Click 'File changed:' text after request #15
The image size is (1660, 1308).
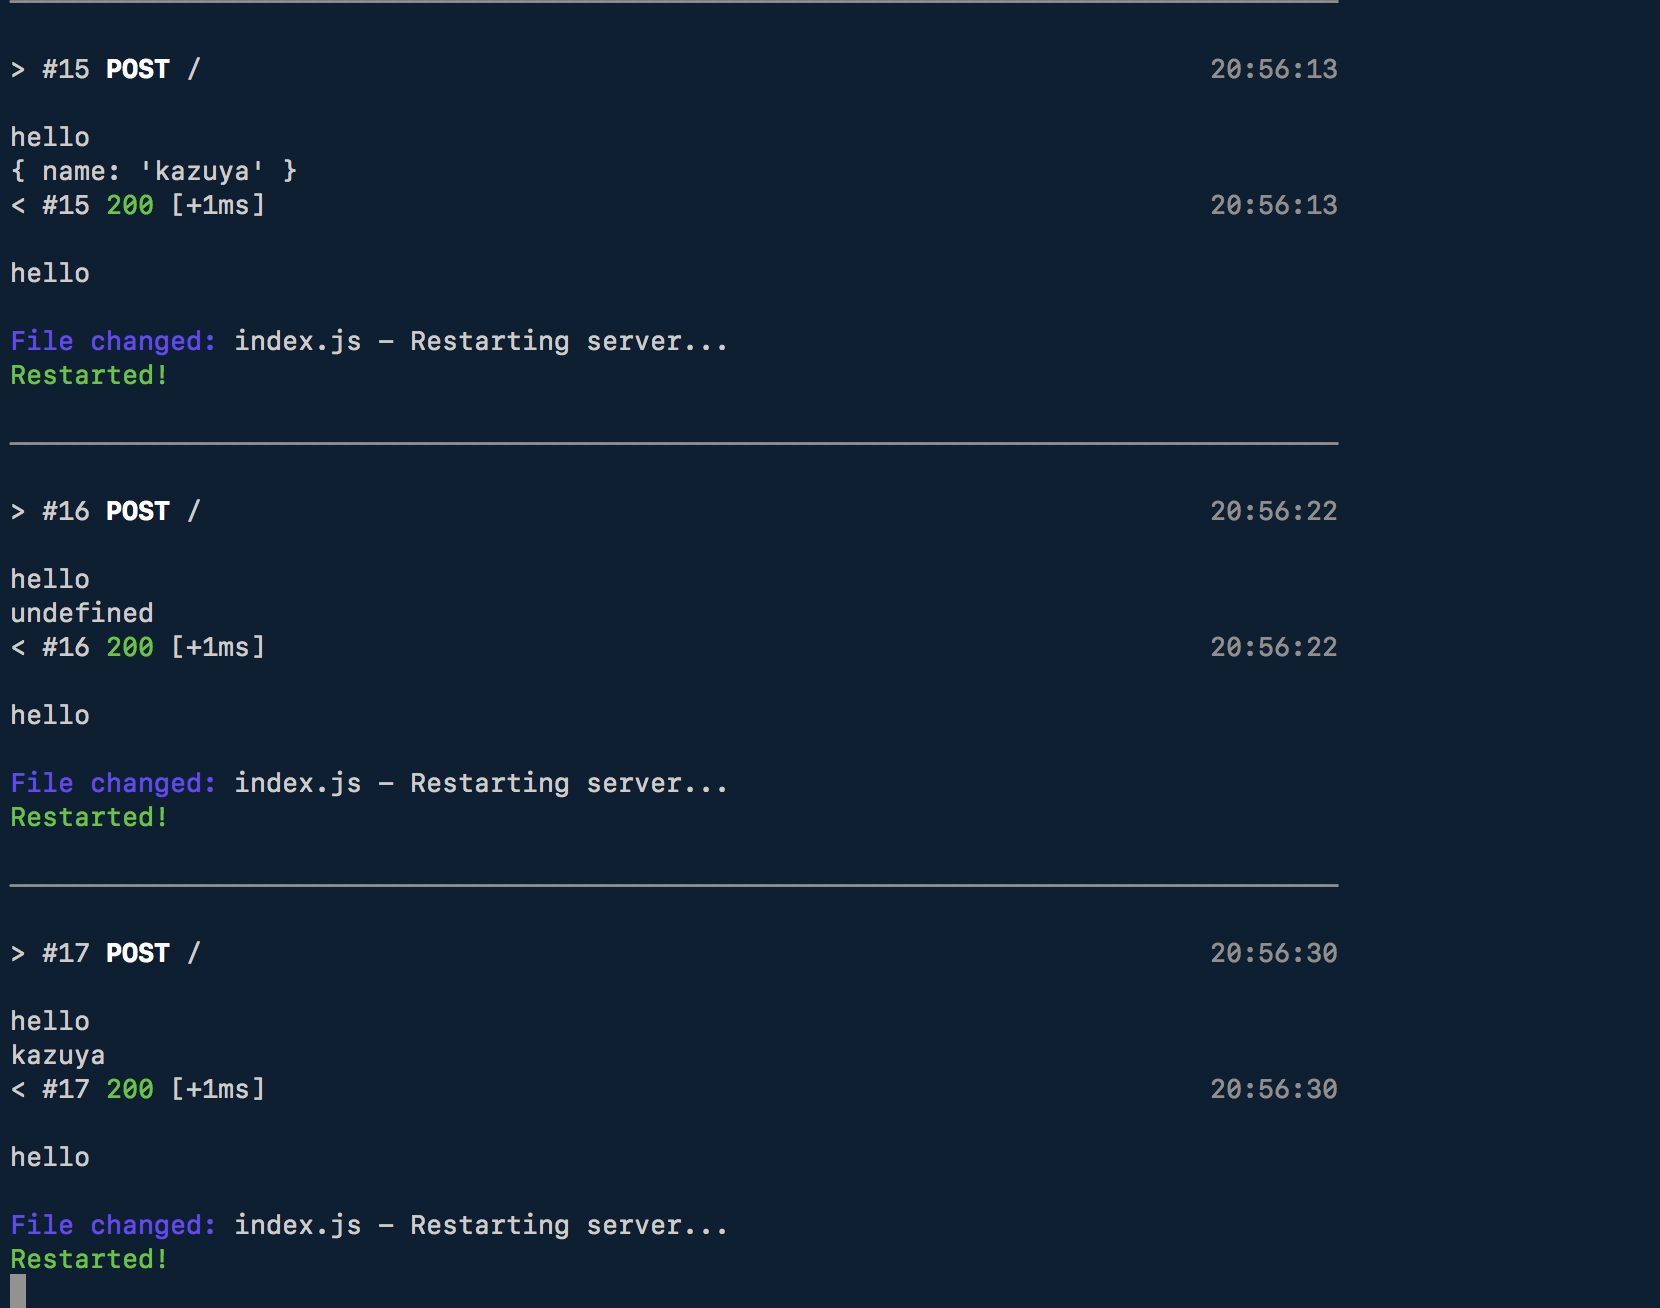[113, 341]
